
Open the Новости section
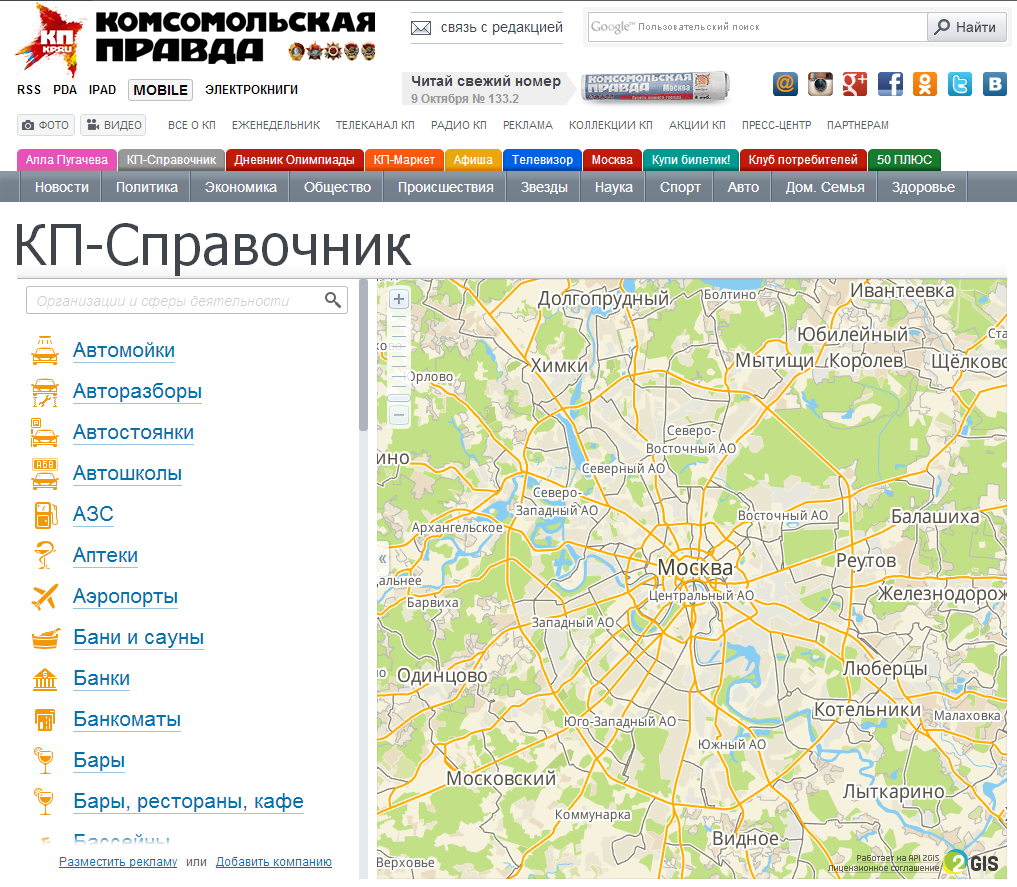[62, 187]
